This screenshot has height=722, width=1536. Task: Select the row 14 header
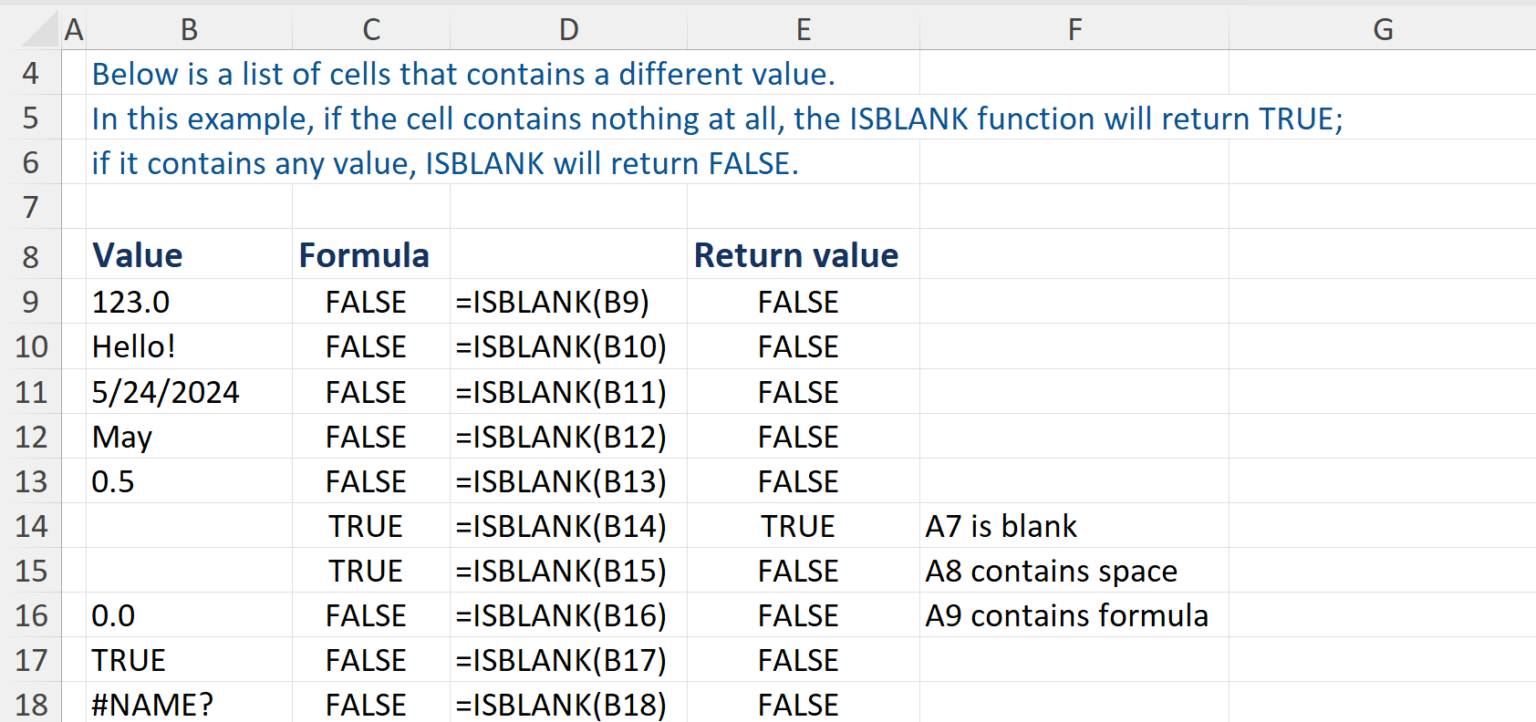[30, 526]
